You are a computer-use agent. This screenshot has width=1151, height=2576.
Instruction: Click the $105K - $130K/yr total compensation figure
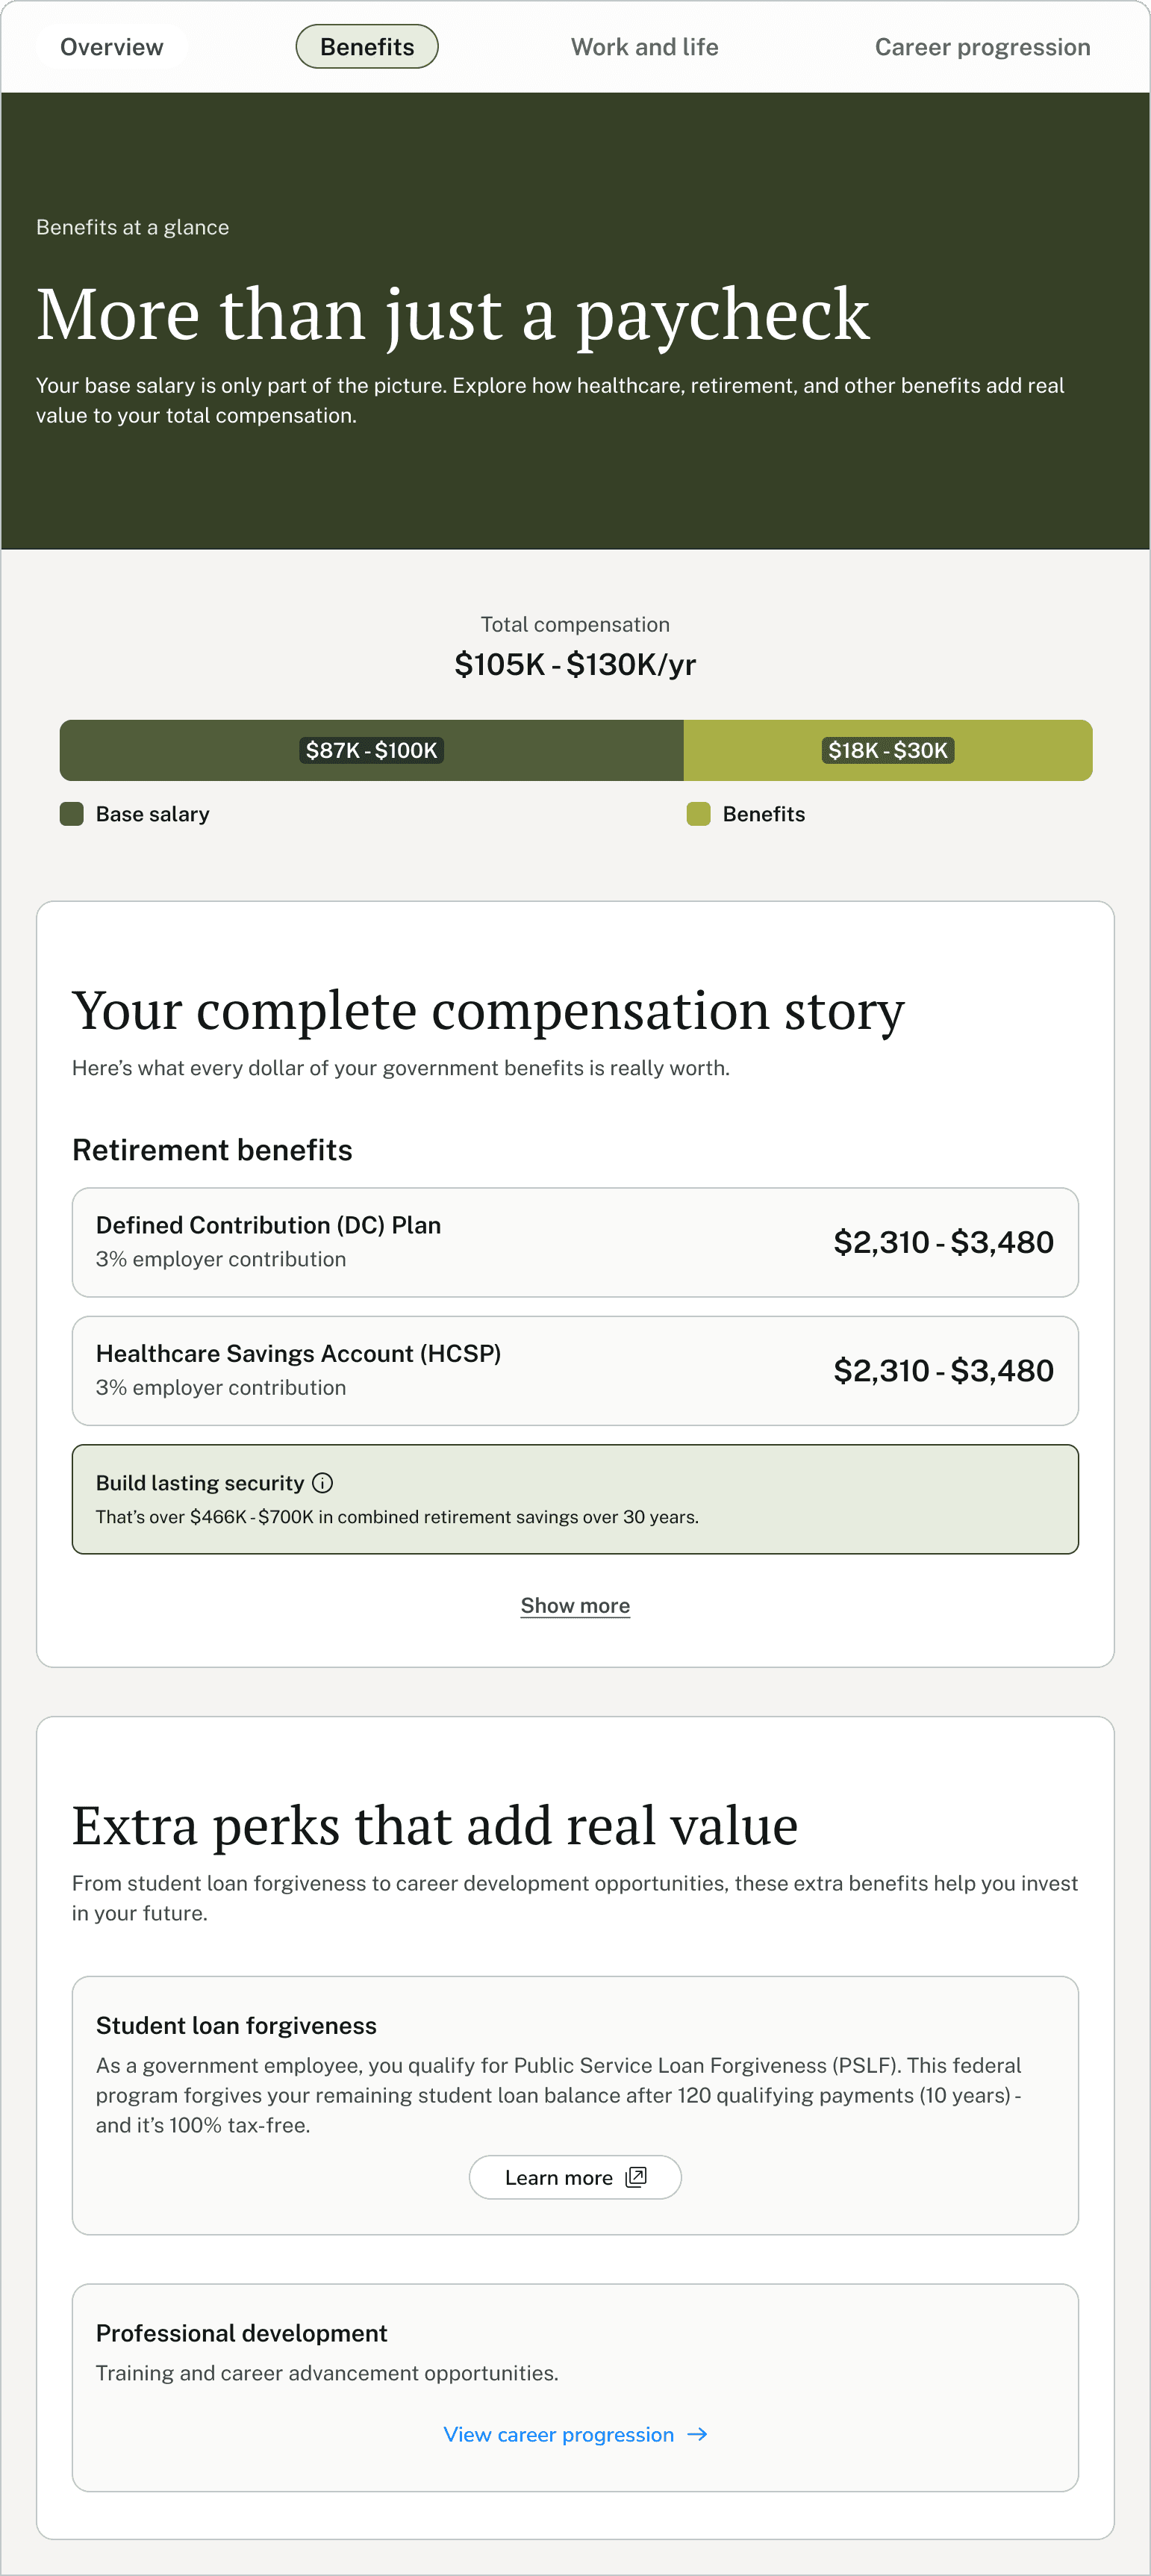[575, 664]
